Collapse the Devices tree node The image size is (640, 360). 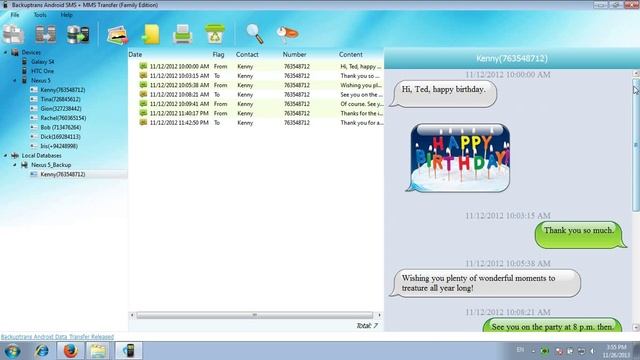[6, 52]
